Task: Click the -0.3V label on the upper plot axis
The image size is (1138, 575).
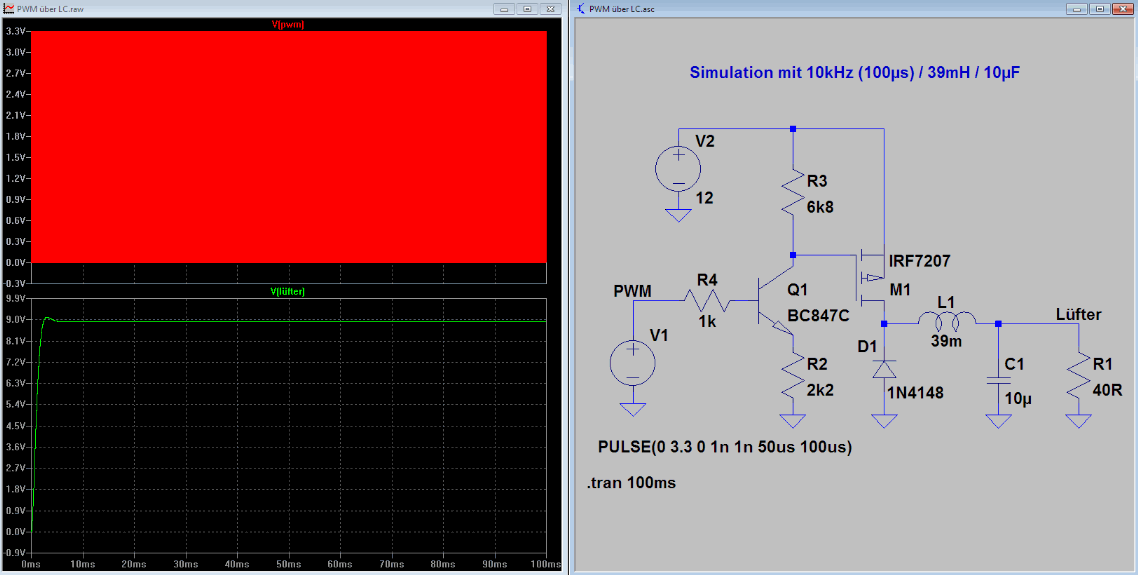Action: tap(16, 283)
